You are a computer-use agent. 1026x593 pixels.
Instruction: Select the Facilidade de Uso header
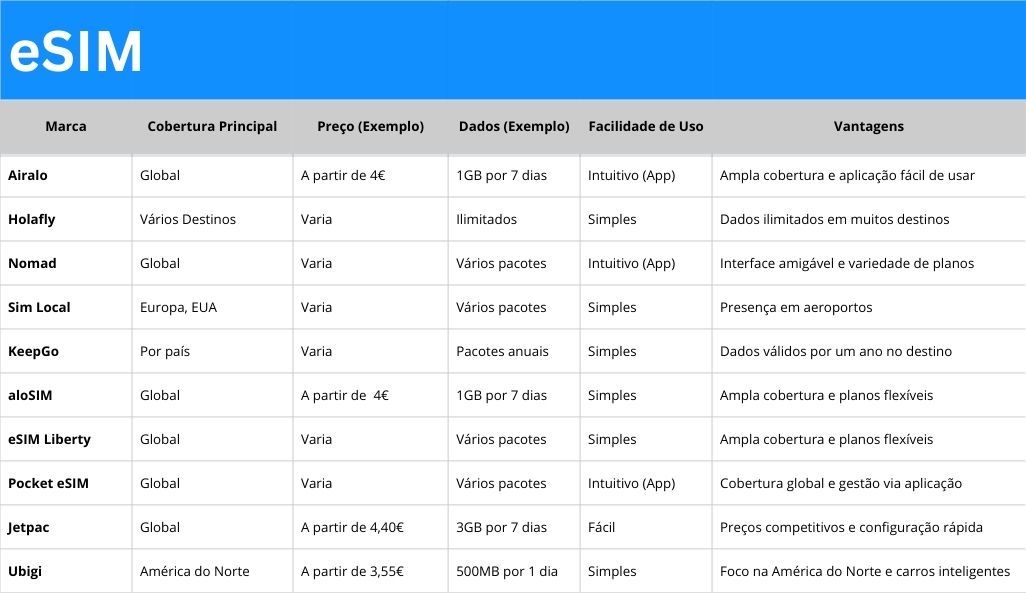pyautogui.click(x=646, y=126)
